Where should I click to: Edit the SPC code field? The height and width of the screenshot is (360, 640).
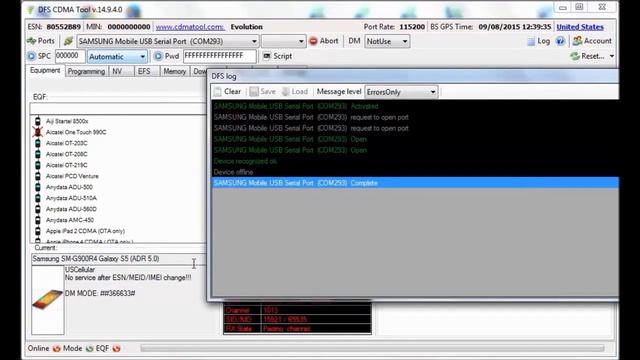[70, 56]
